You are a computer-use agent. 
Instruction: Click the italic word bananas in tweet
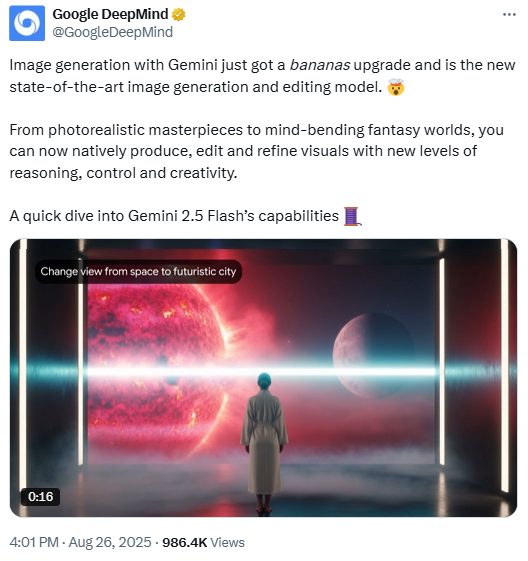[x=319, y=65]
